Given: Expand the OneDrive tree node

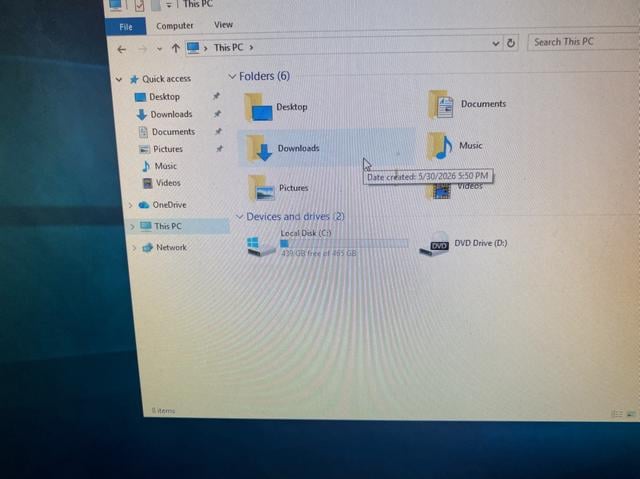Looking at the screenshot, I should 130,205.
